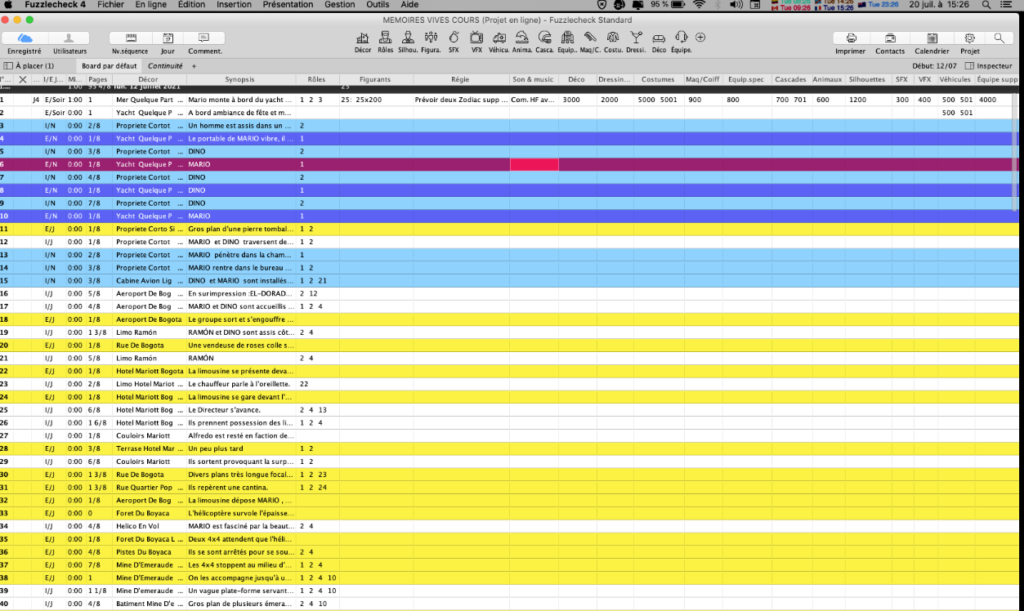Open the Véhicules toolbar icon
The width and height of the screenshot is (1024, 611).
pyautogui.click(x=498, y=39)
